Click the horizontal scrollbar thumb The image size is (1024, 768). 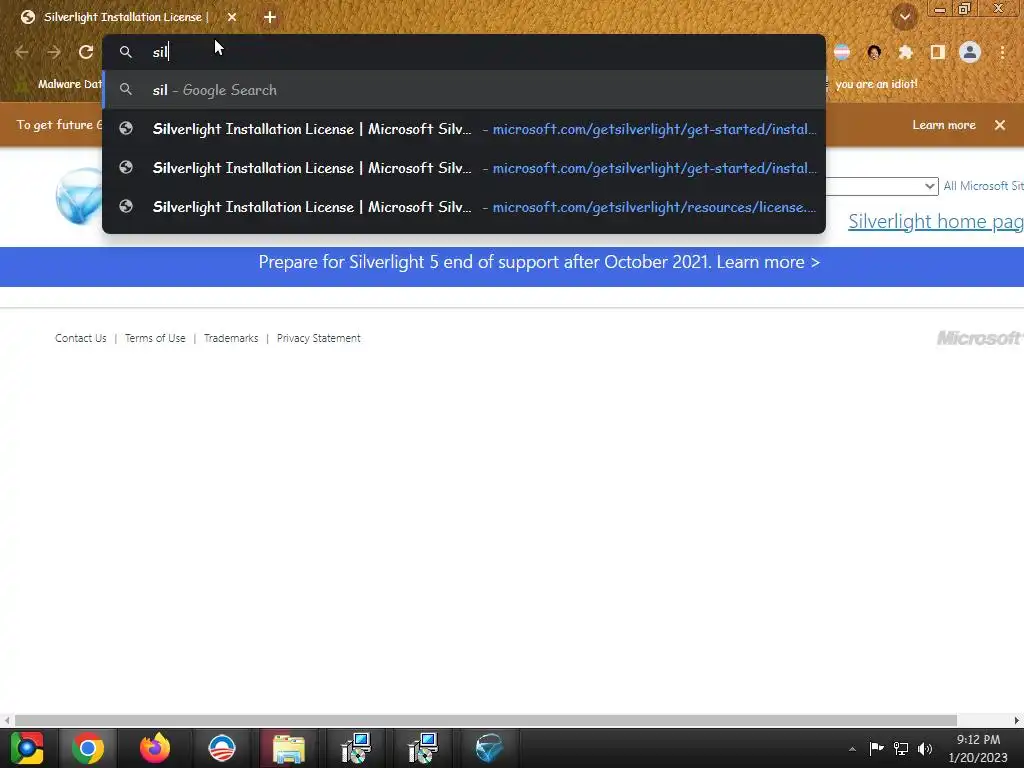[x=486, y=720]
